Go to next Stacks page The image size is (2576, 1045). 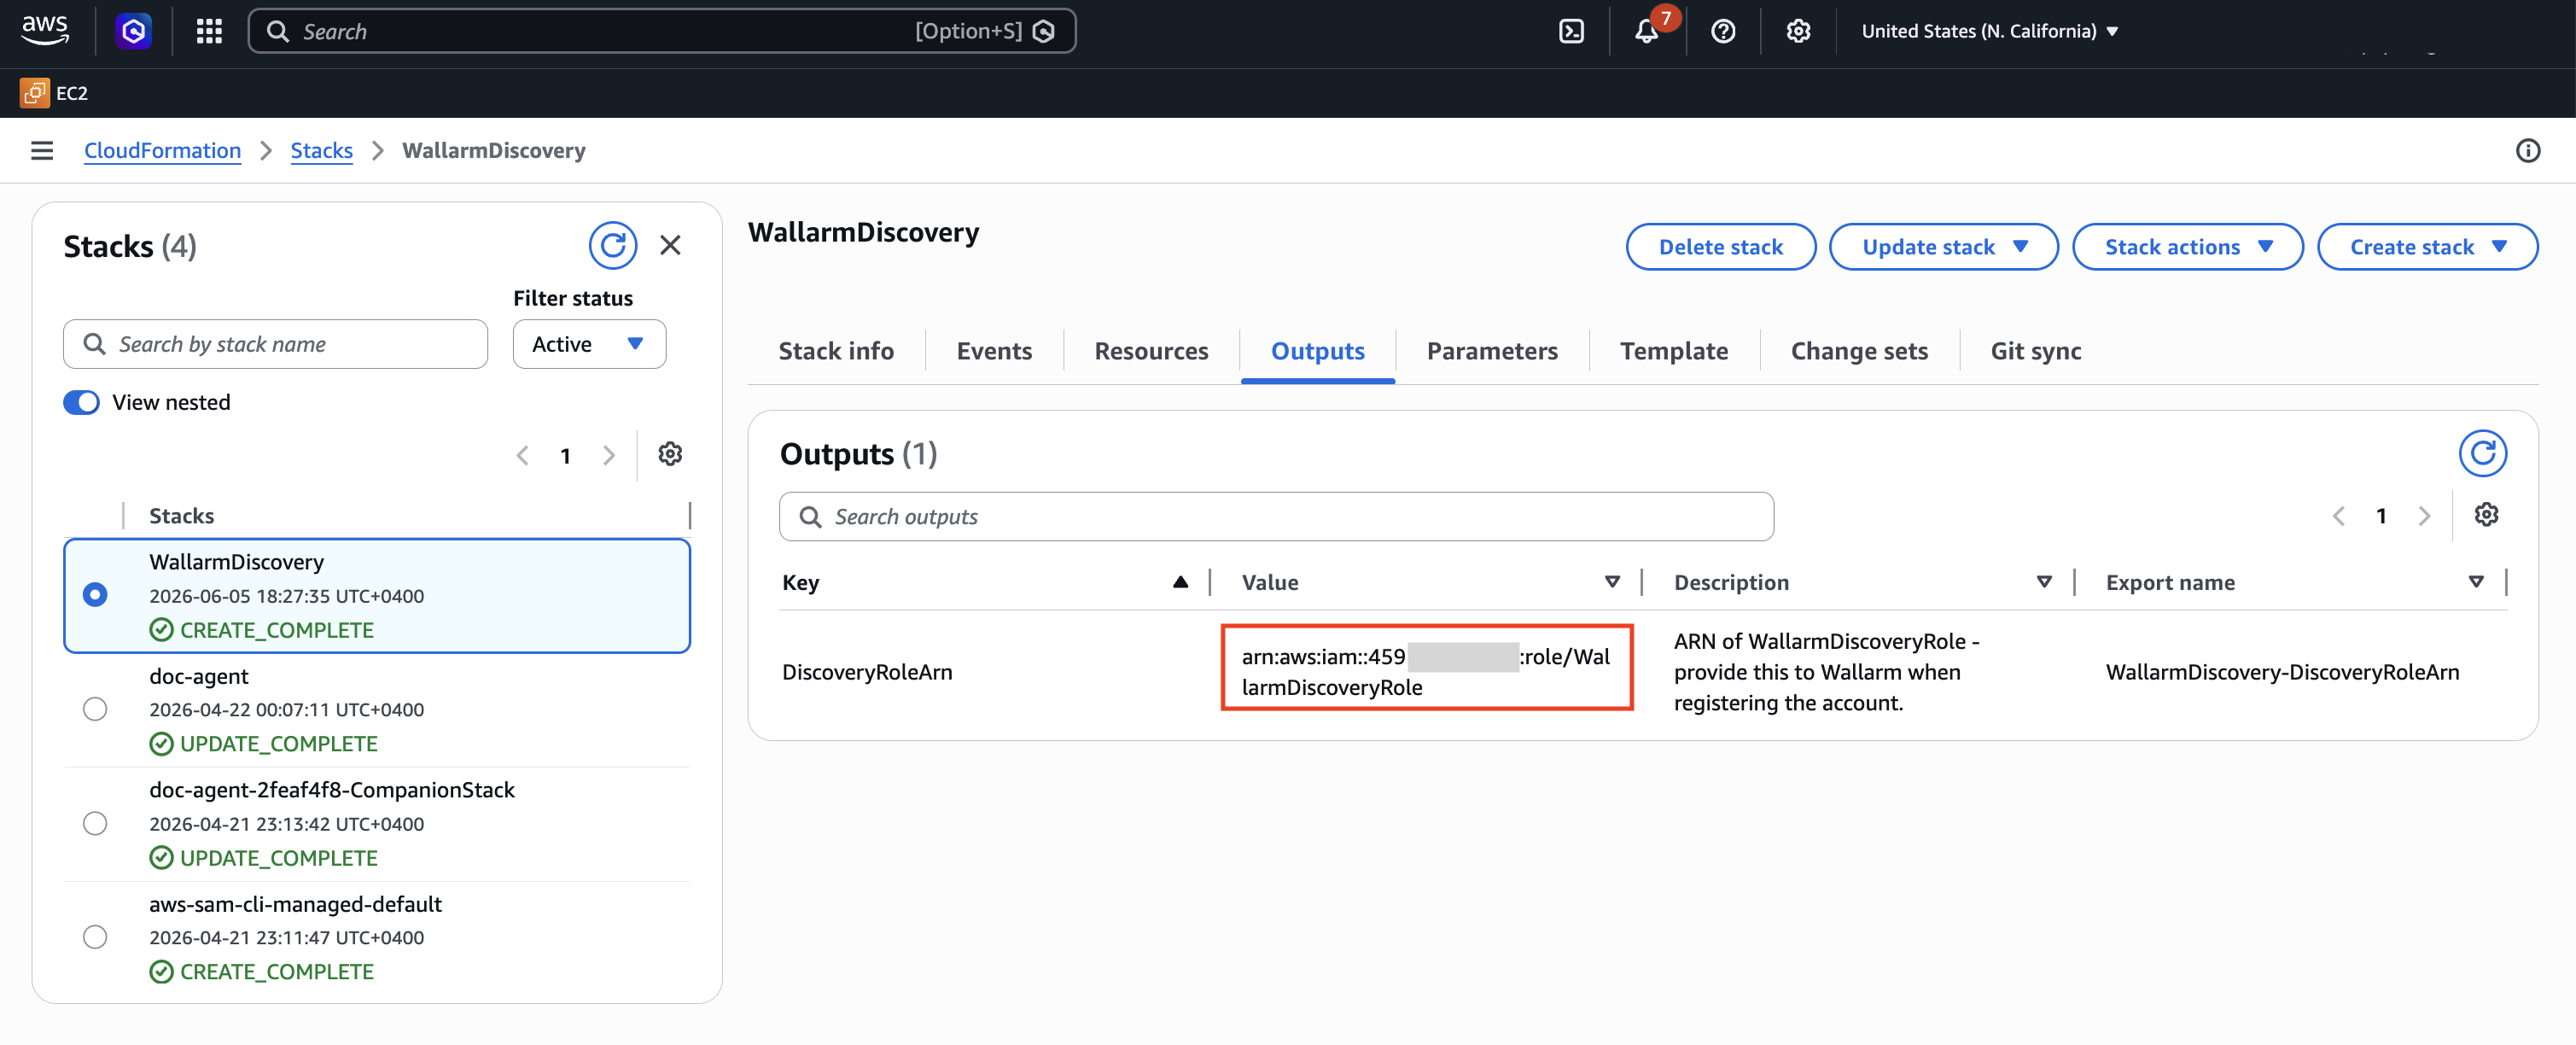[x=608, y=456]
